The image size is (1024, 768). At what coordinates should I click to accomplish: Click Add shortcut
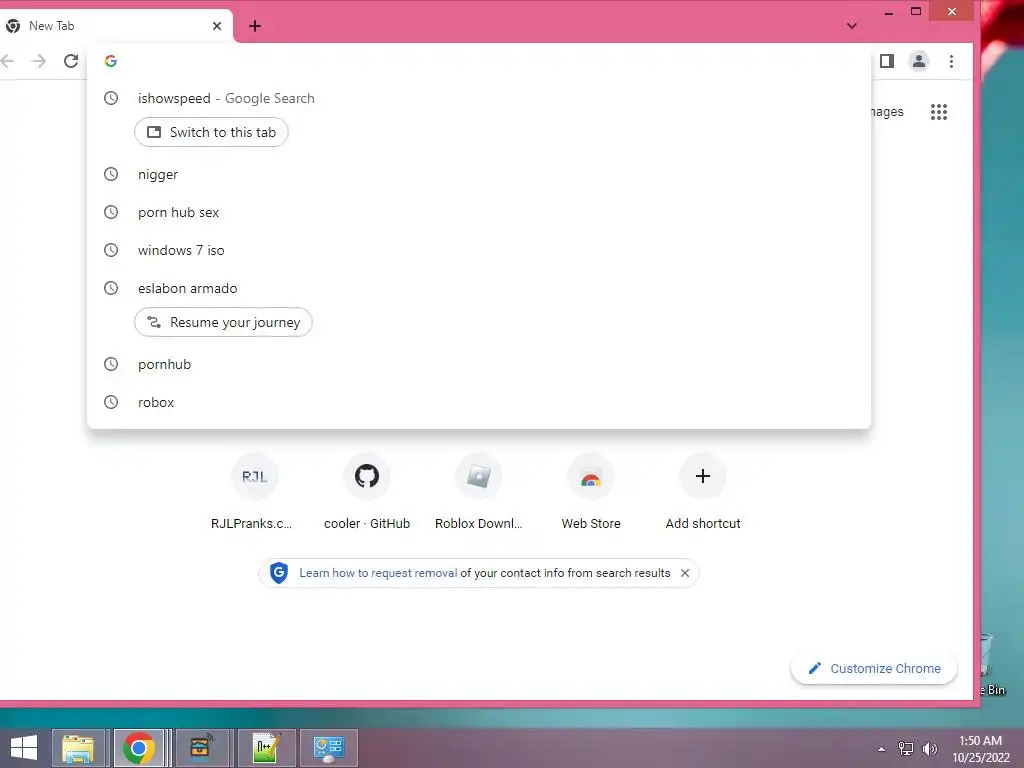pyautogui.click(x=703, y=493)
